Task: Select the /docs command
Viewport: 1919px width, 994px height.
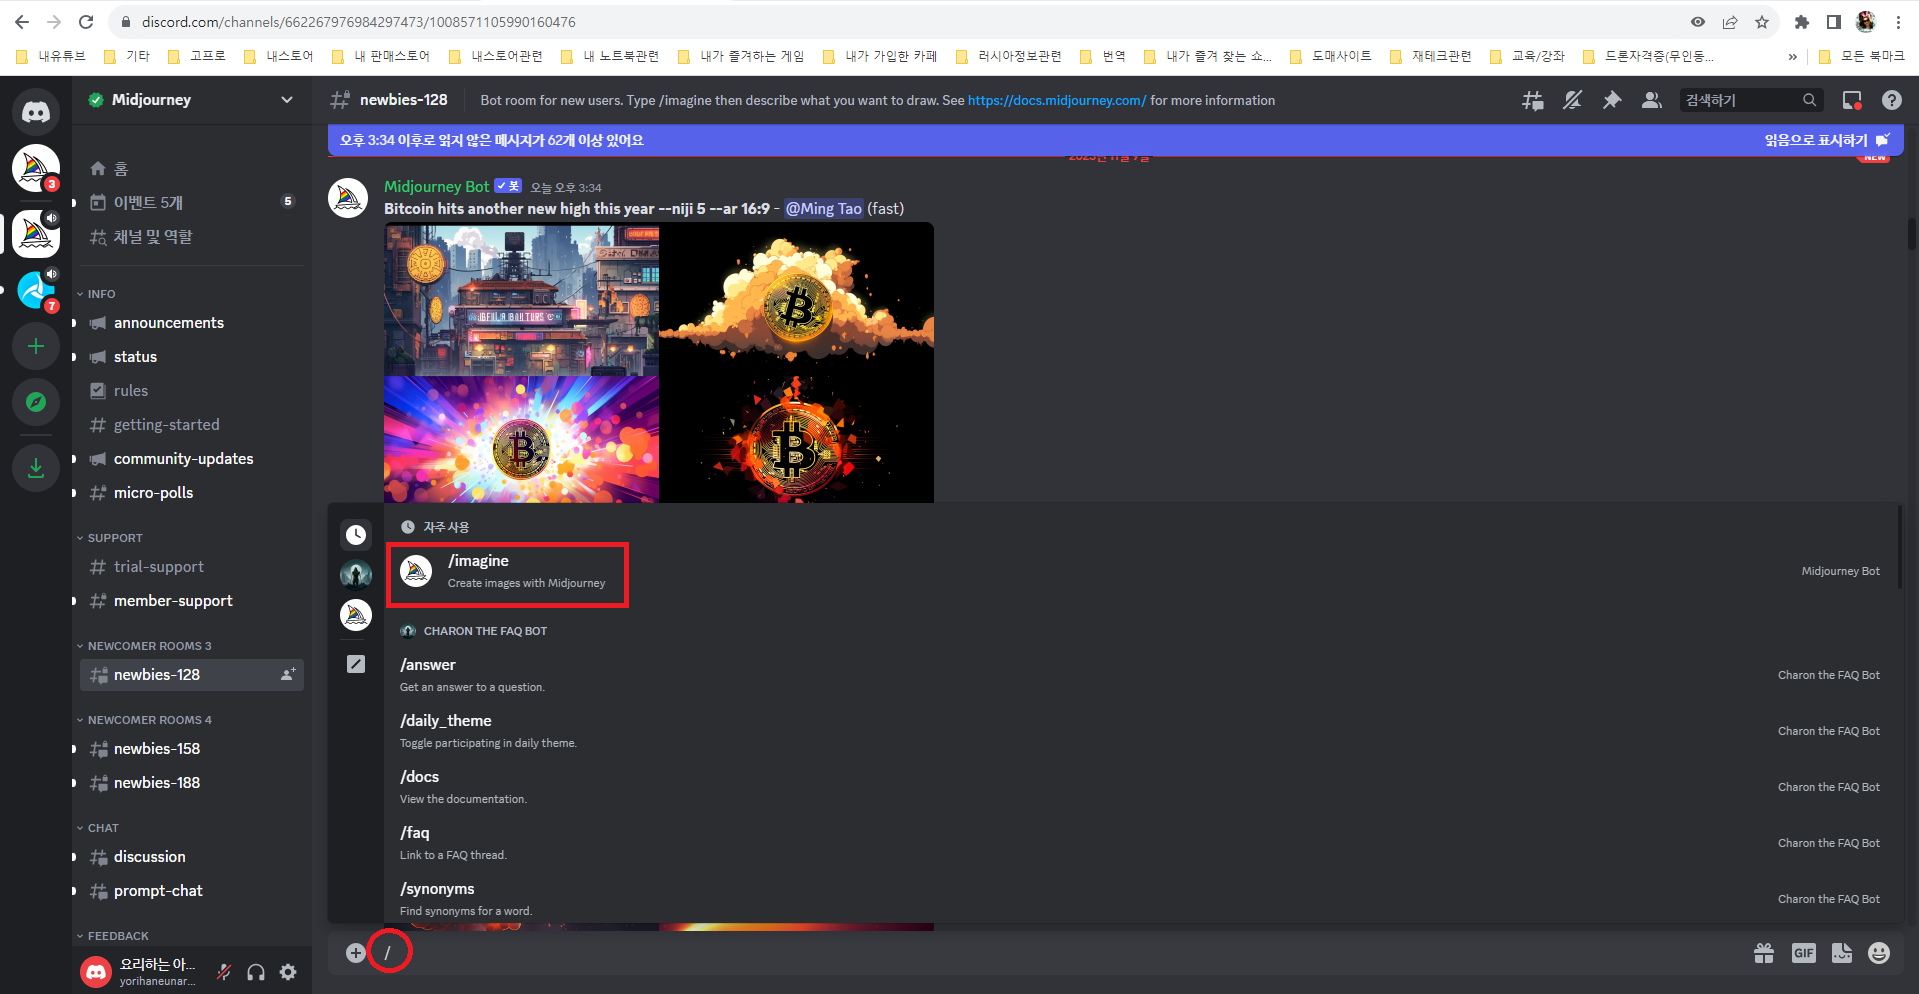Action: pyautogui.click(x=1140, y=787)
